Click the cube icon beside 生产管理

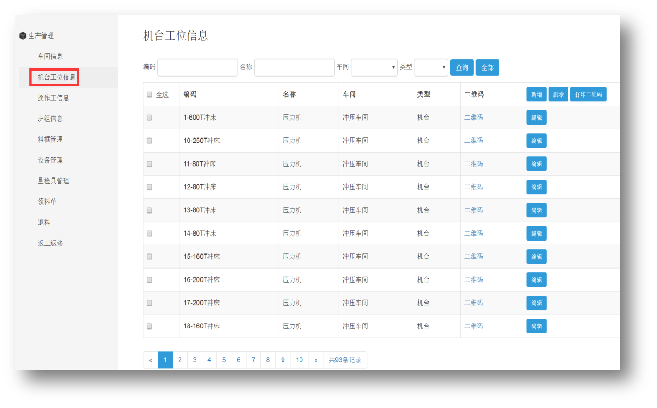pos(23,36)
